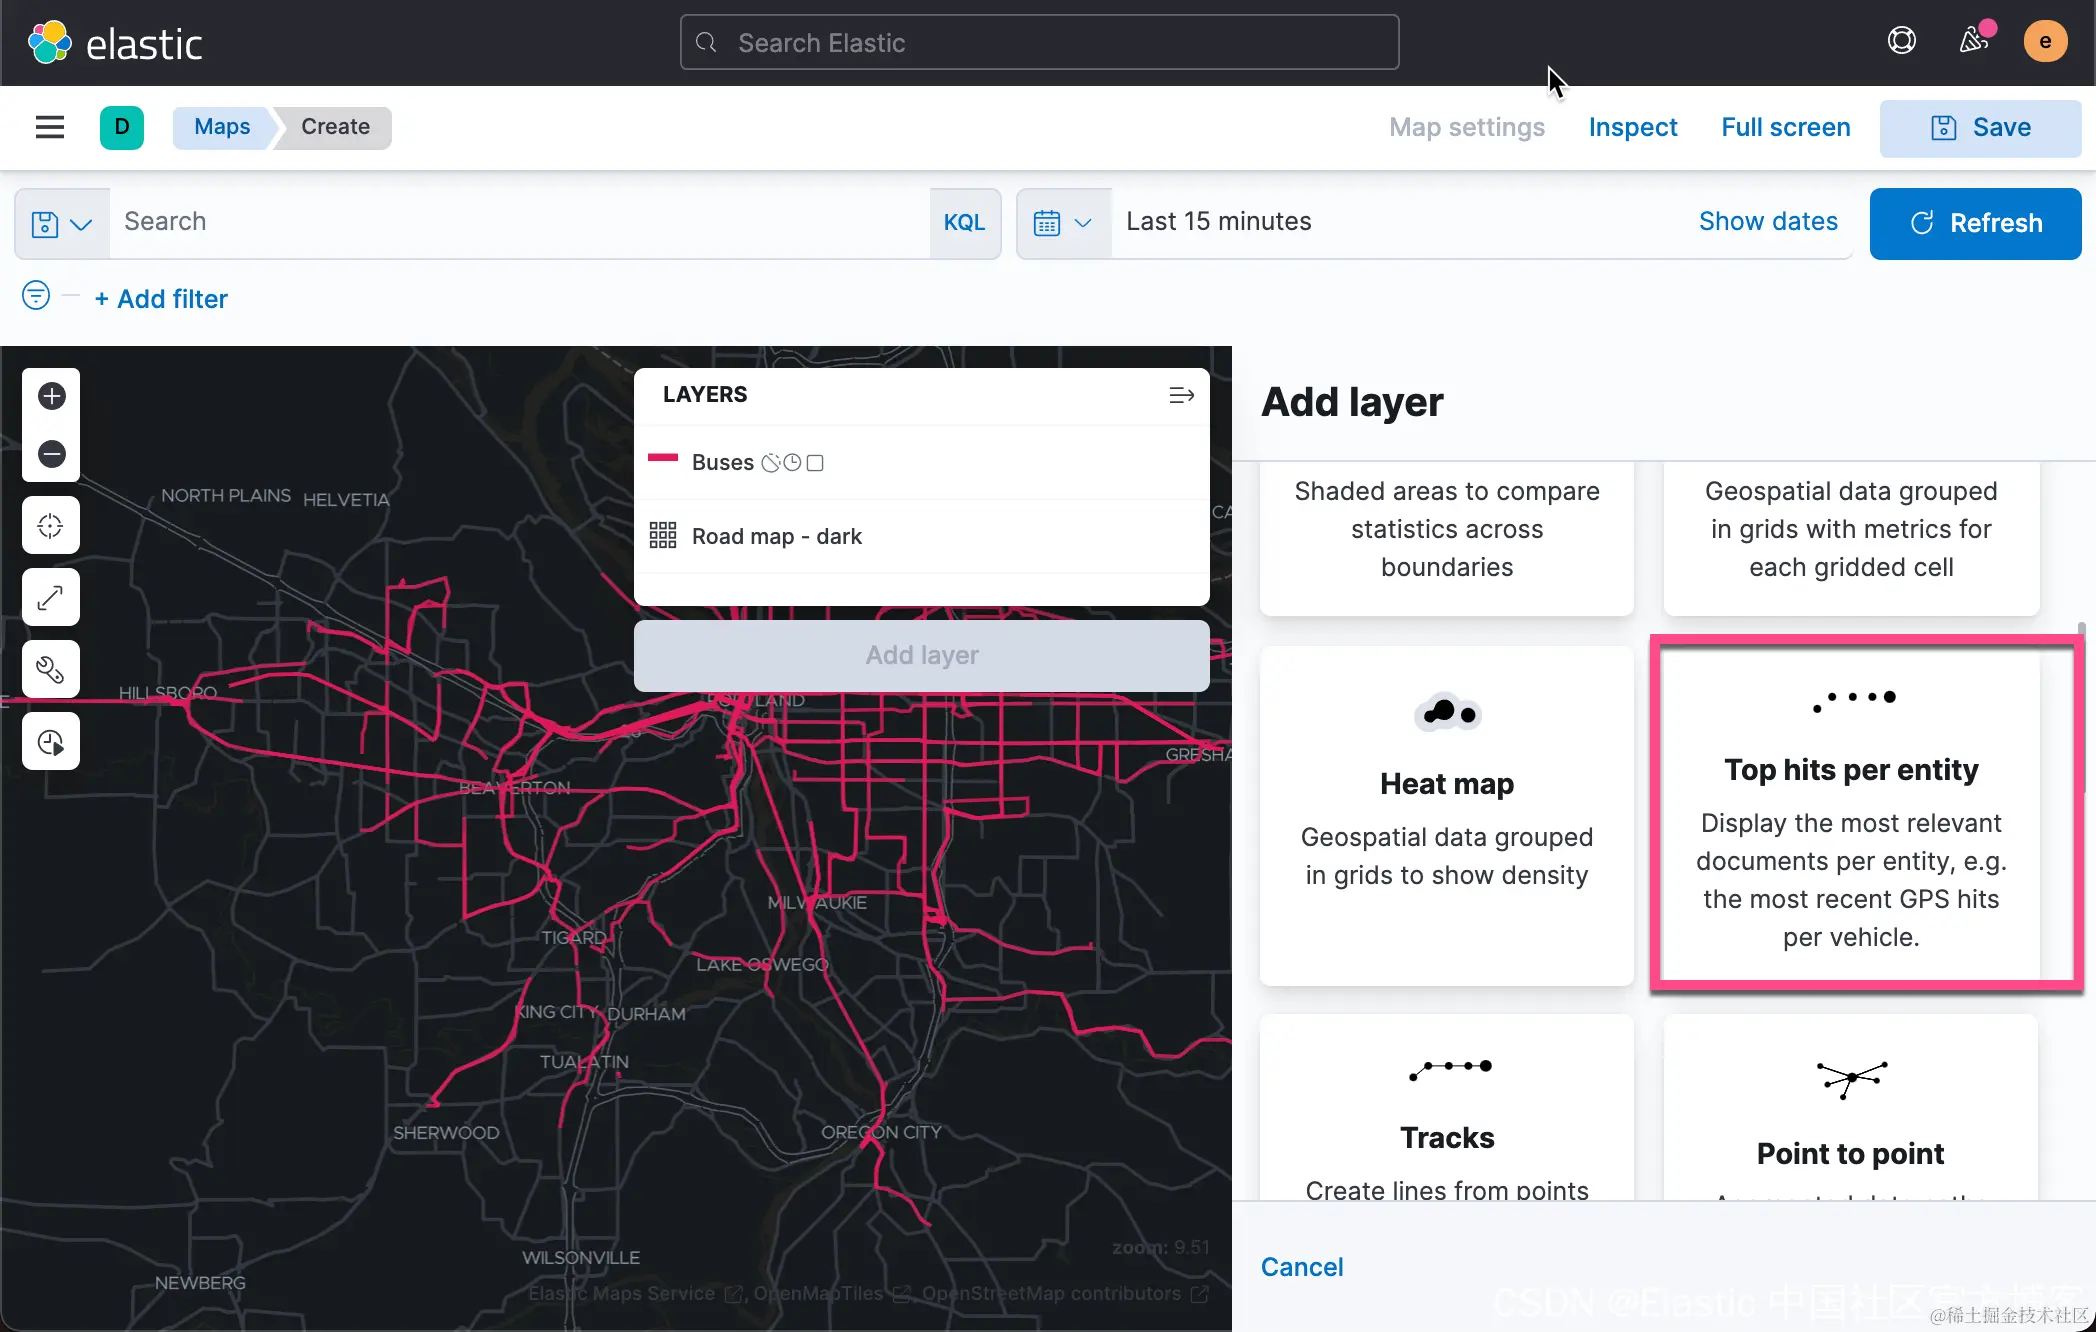Open the newsfeed notifications icon
This screenshot has height=1332, width=2096.
coord(1973,41)
